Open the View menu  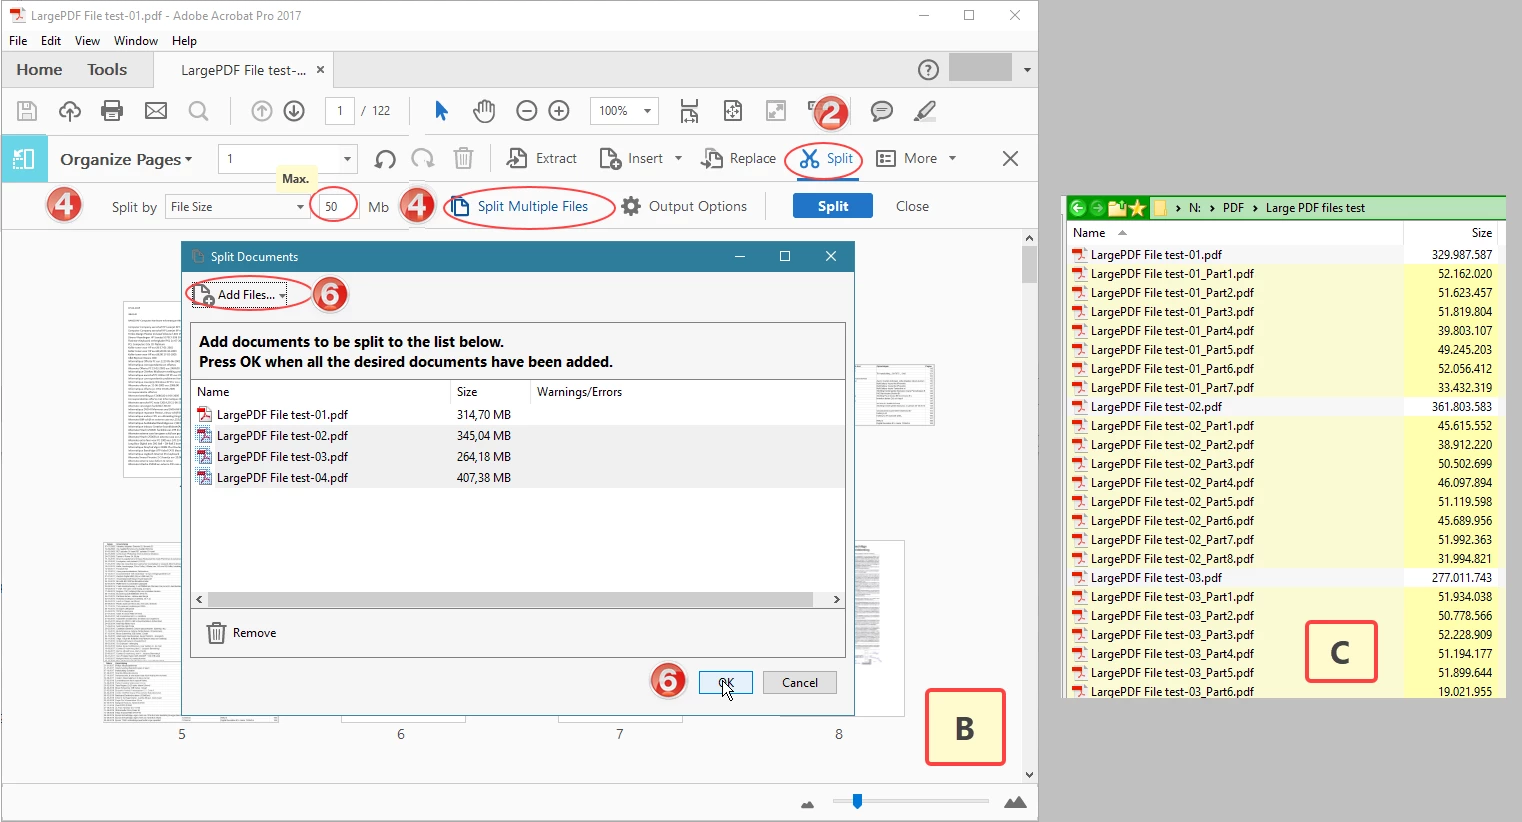click(87, 41)
